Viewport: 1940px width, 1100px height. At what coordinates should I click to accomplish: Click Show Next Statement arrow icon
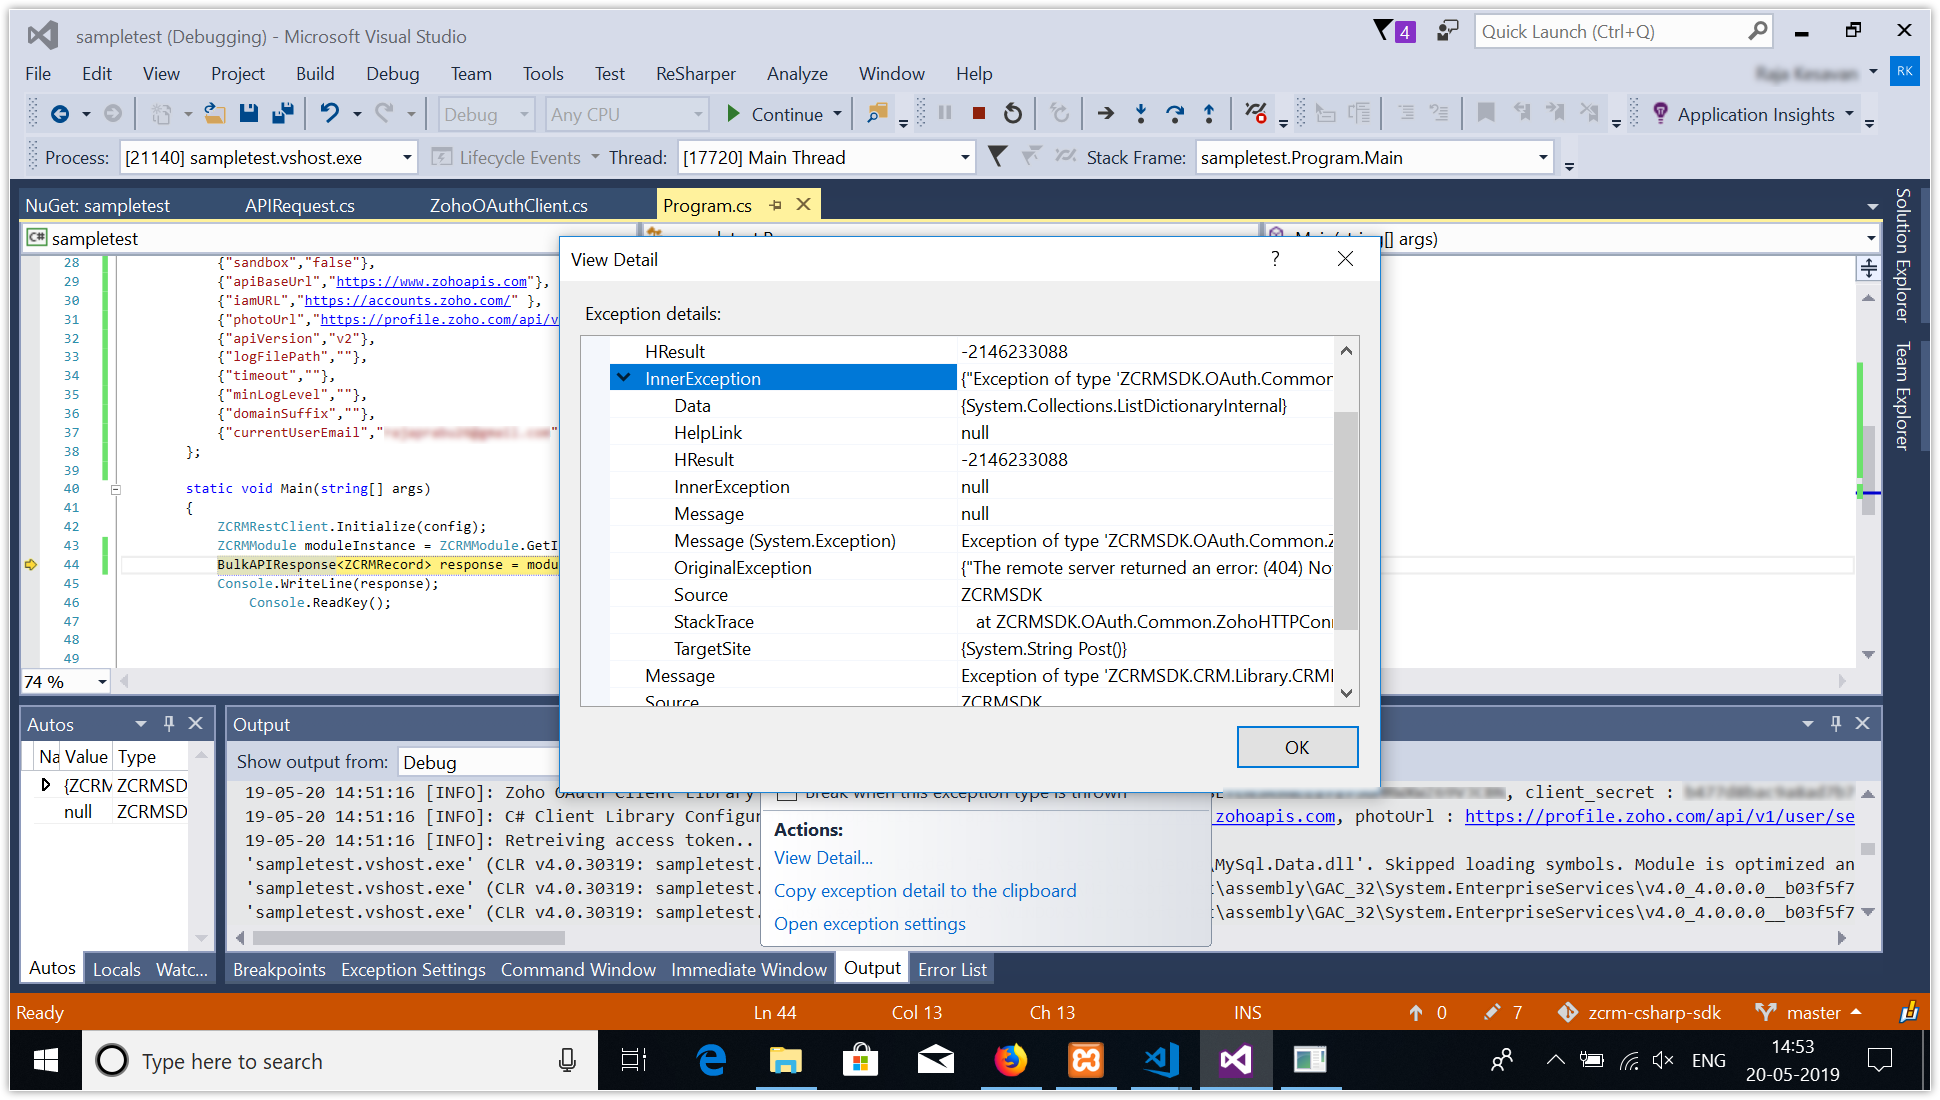1105,114
